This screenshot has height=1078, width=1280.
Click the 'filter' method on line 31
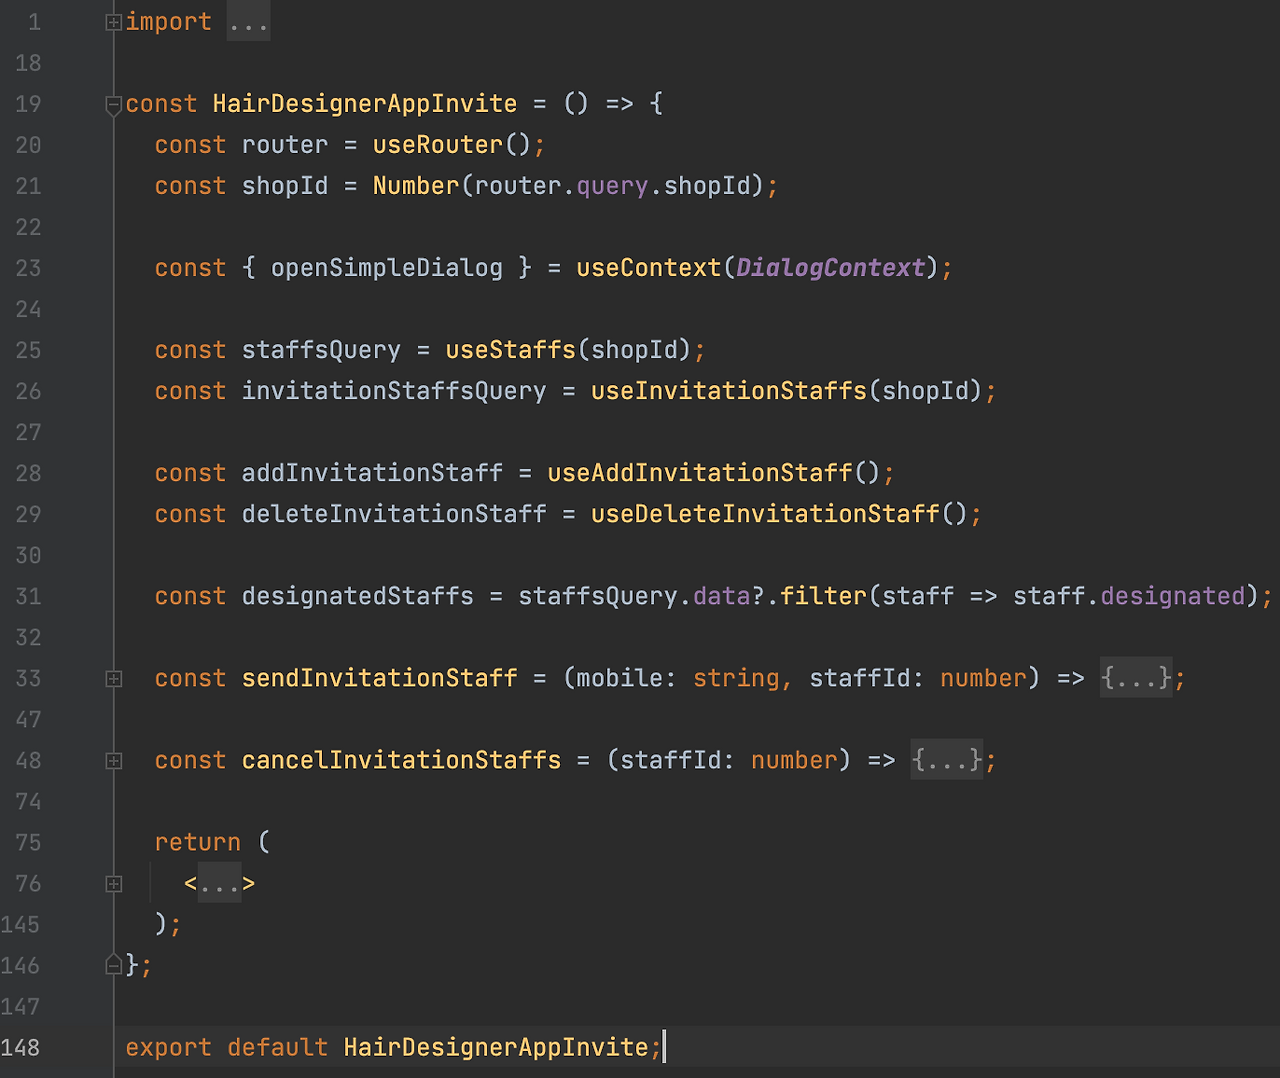click(823, 596)
